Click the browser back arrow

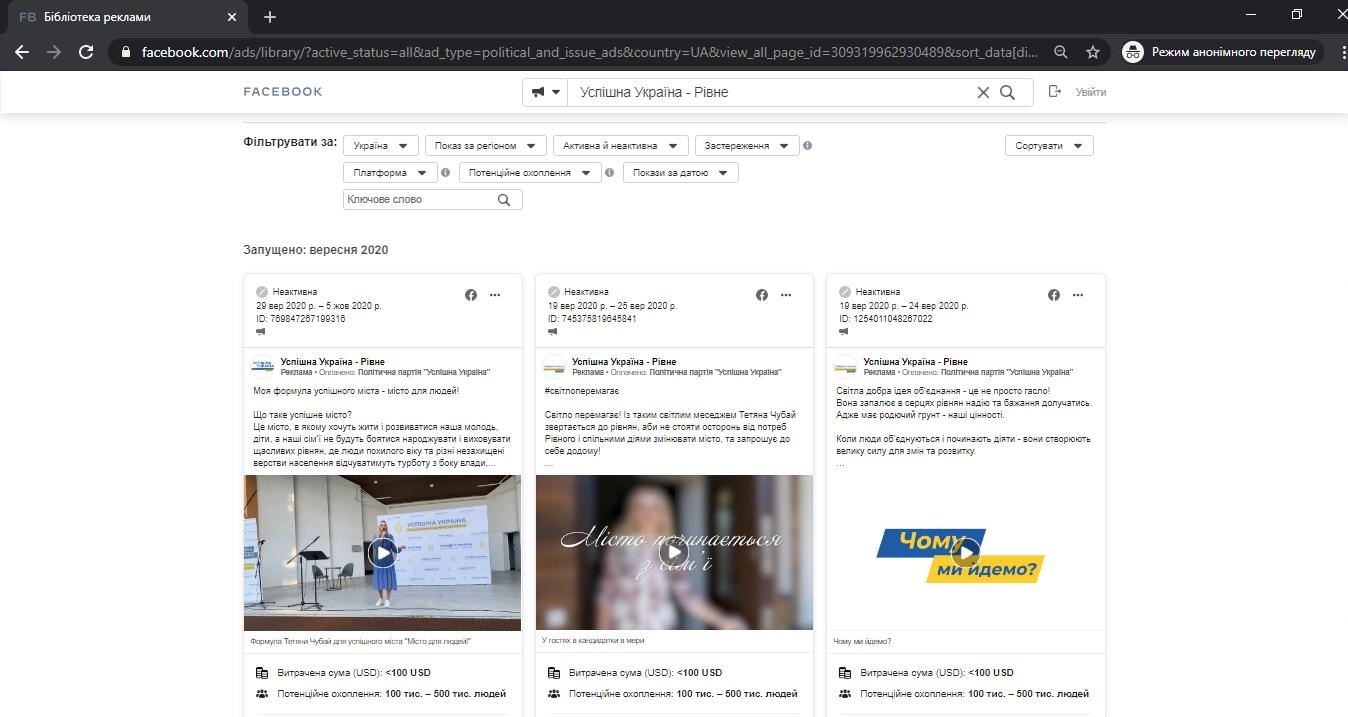click(22, 52)
